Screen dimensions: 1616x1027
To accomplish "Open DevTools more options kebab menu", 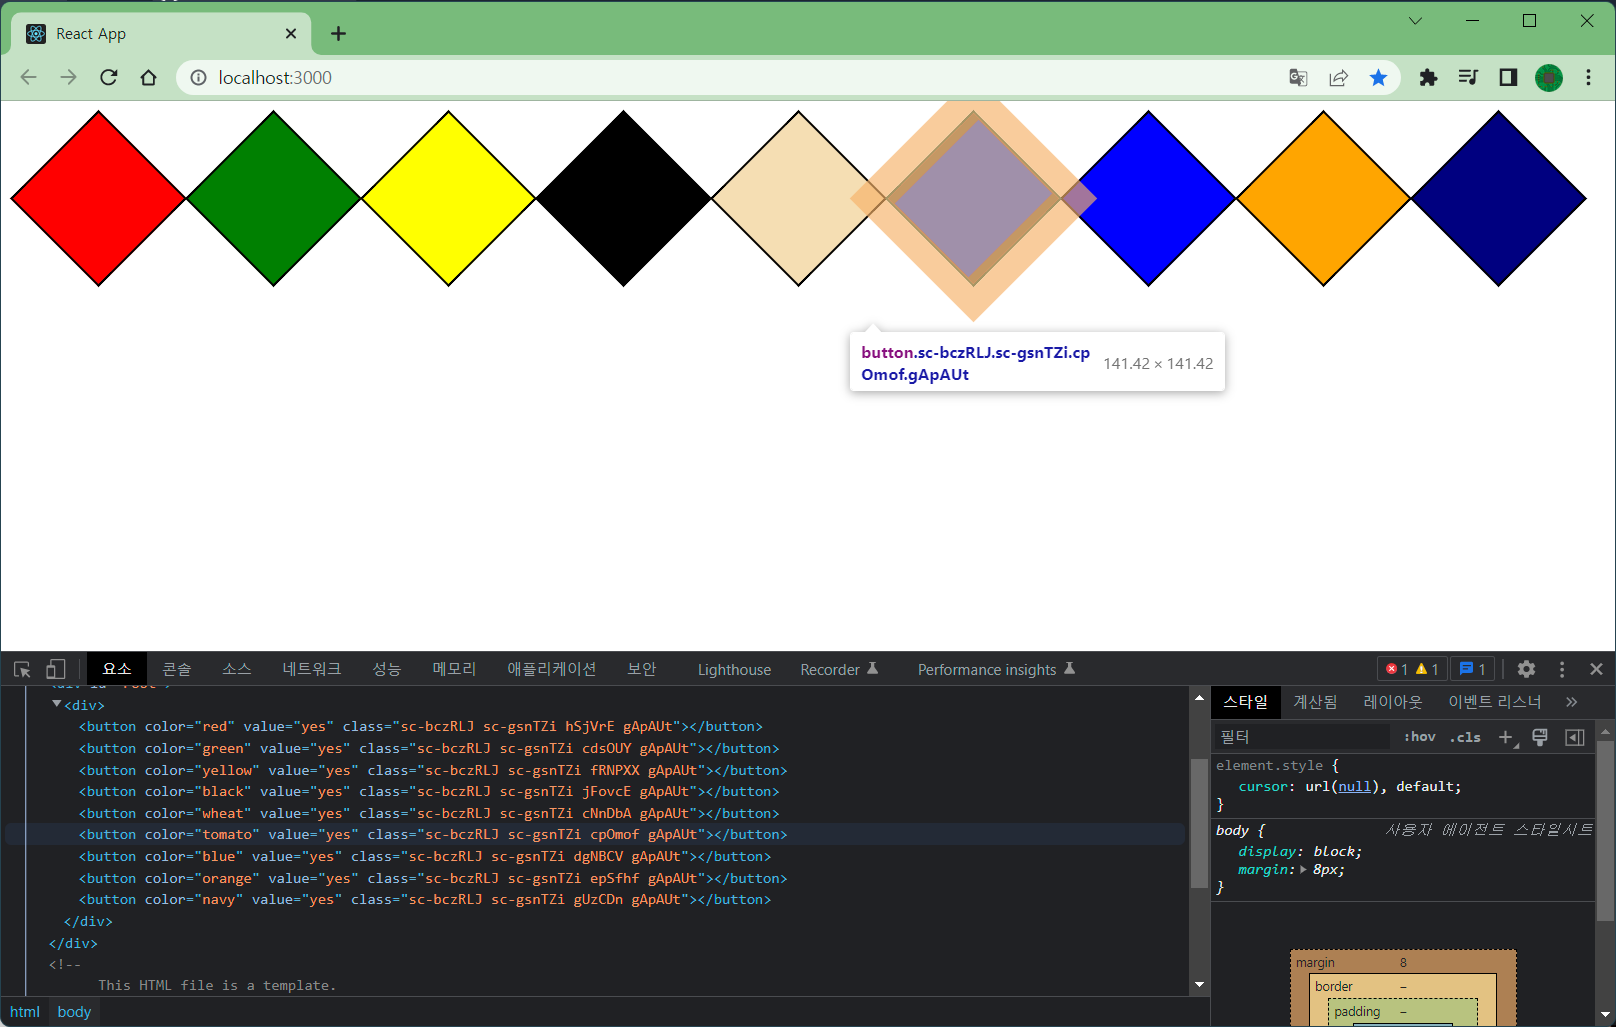I will [x=1562, y=669].
